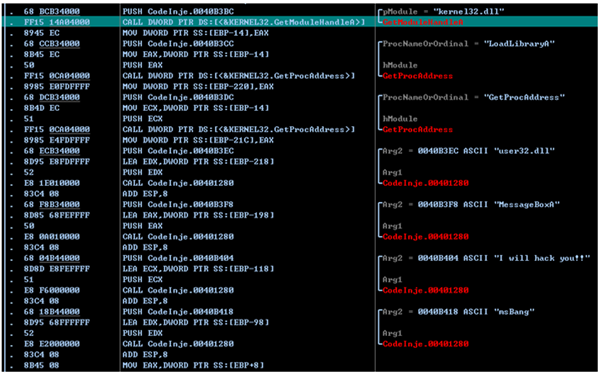Select 'LEA EAX,DWORD PTR SS:[EBP-198]' instruction
This screenshot has height=376, width=602.
(198, 215)
